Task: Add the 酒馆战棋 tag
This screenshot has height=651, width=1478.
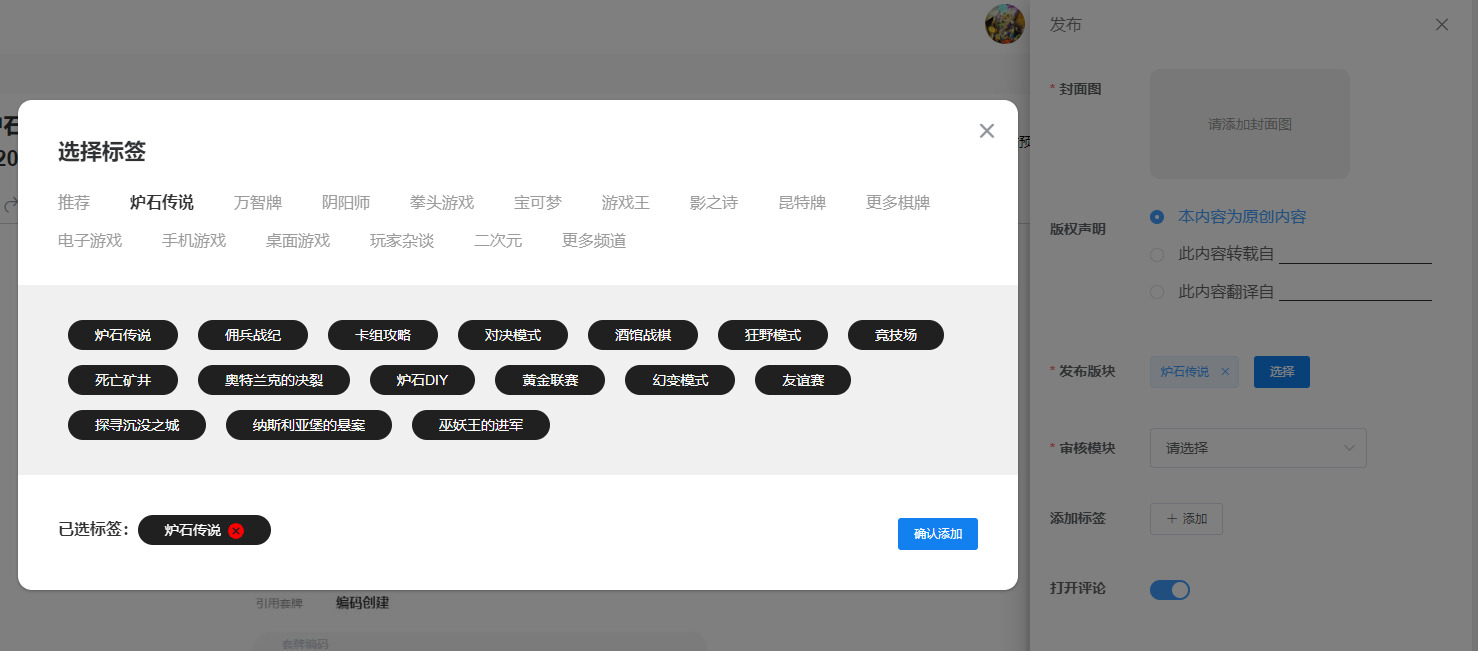Action: click(643, 335)
